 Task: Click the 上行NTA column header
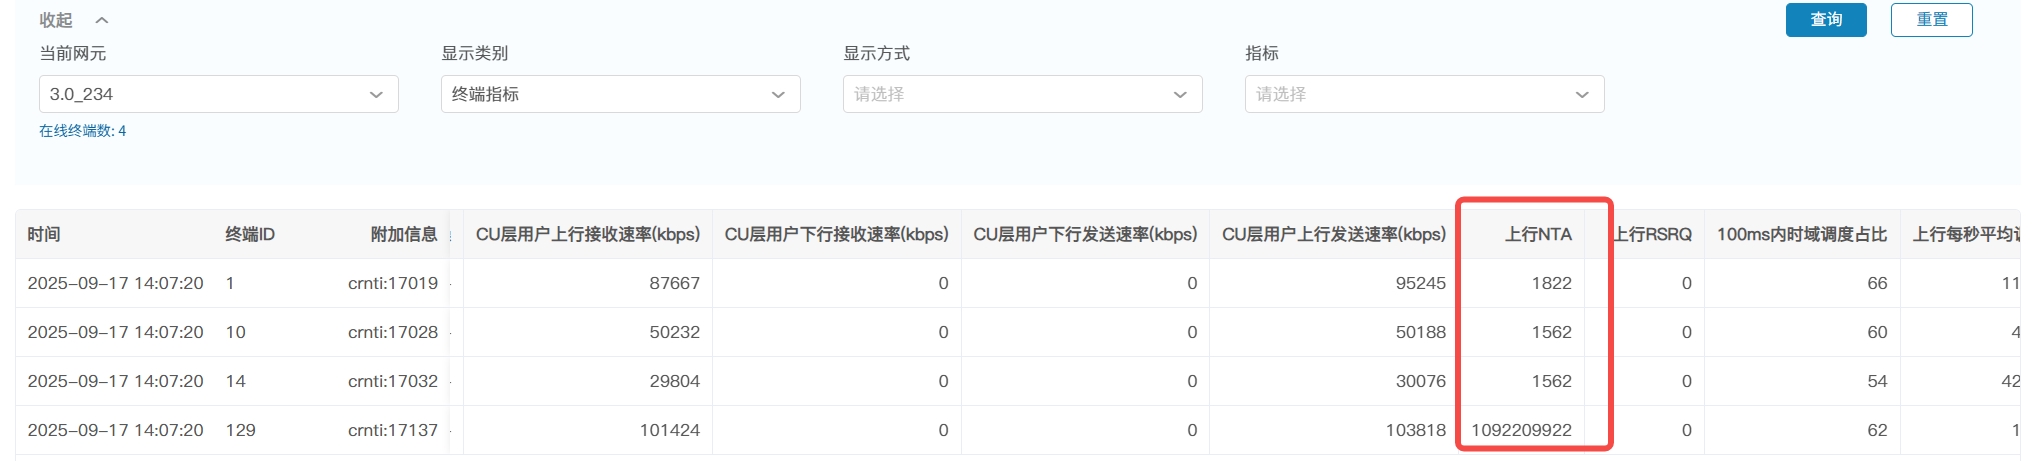(1538, 234)
